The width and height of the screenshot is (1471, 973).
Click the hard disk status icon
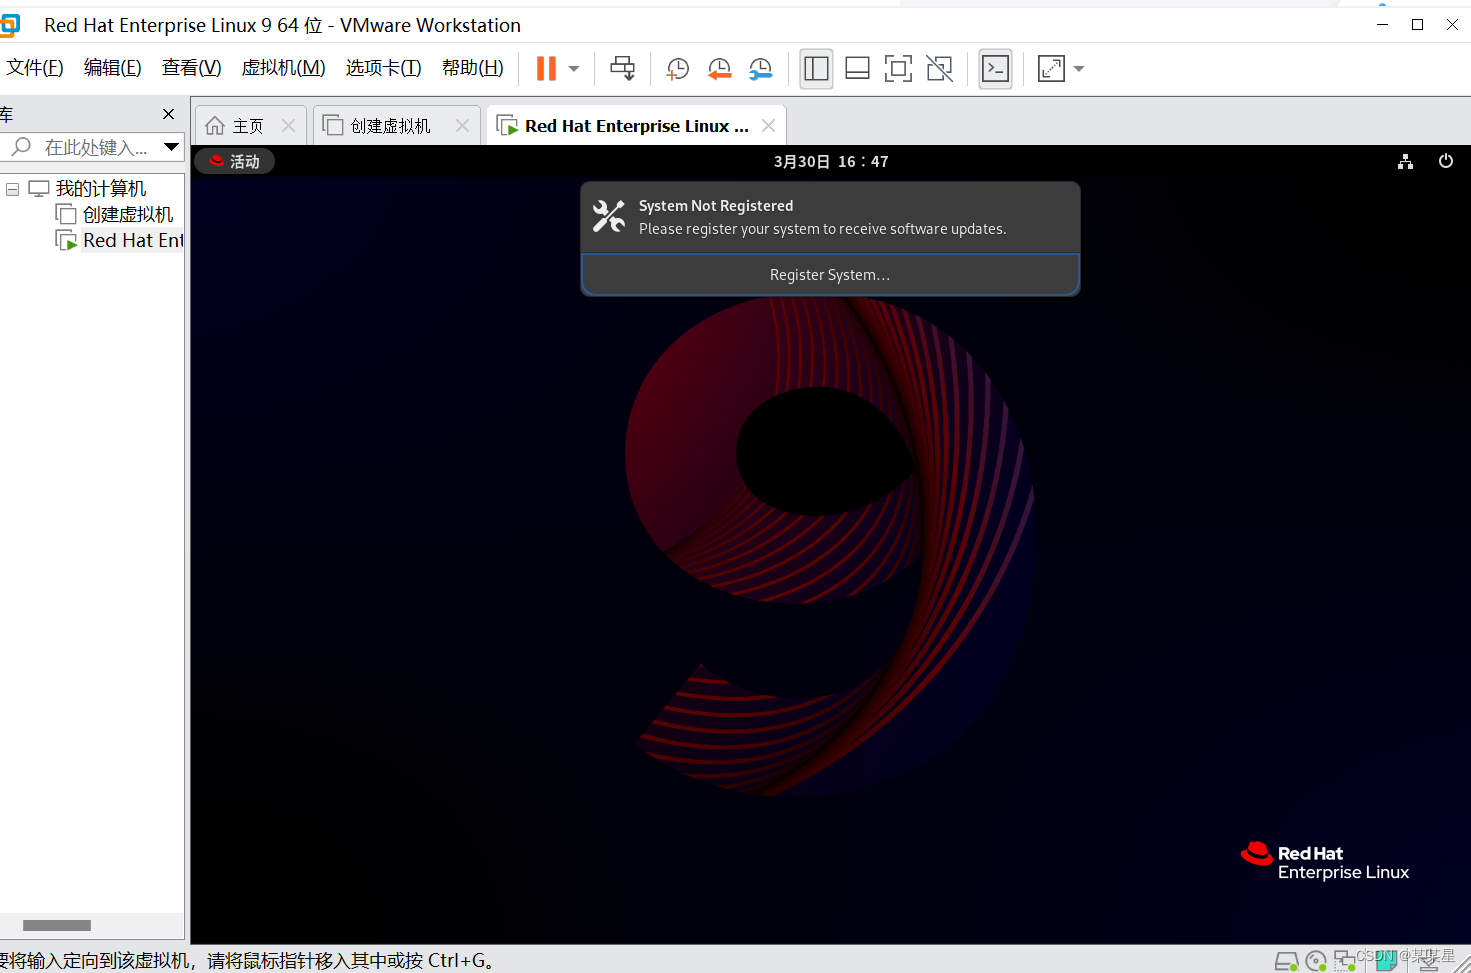[1286, 962]
